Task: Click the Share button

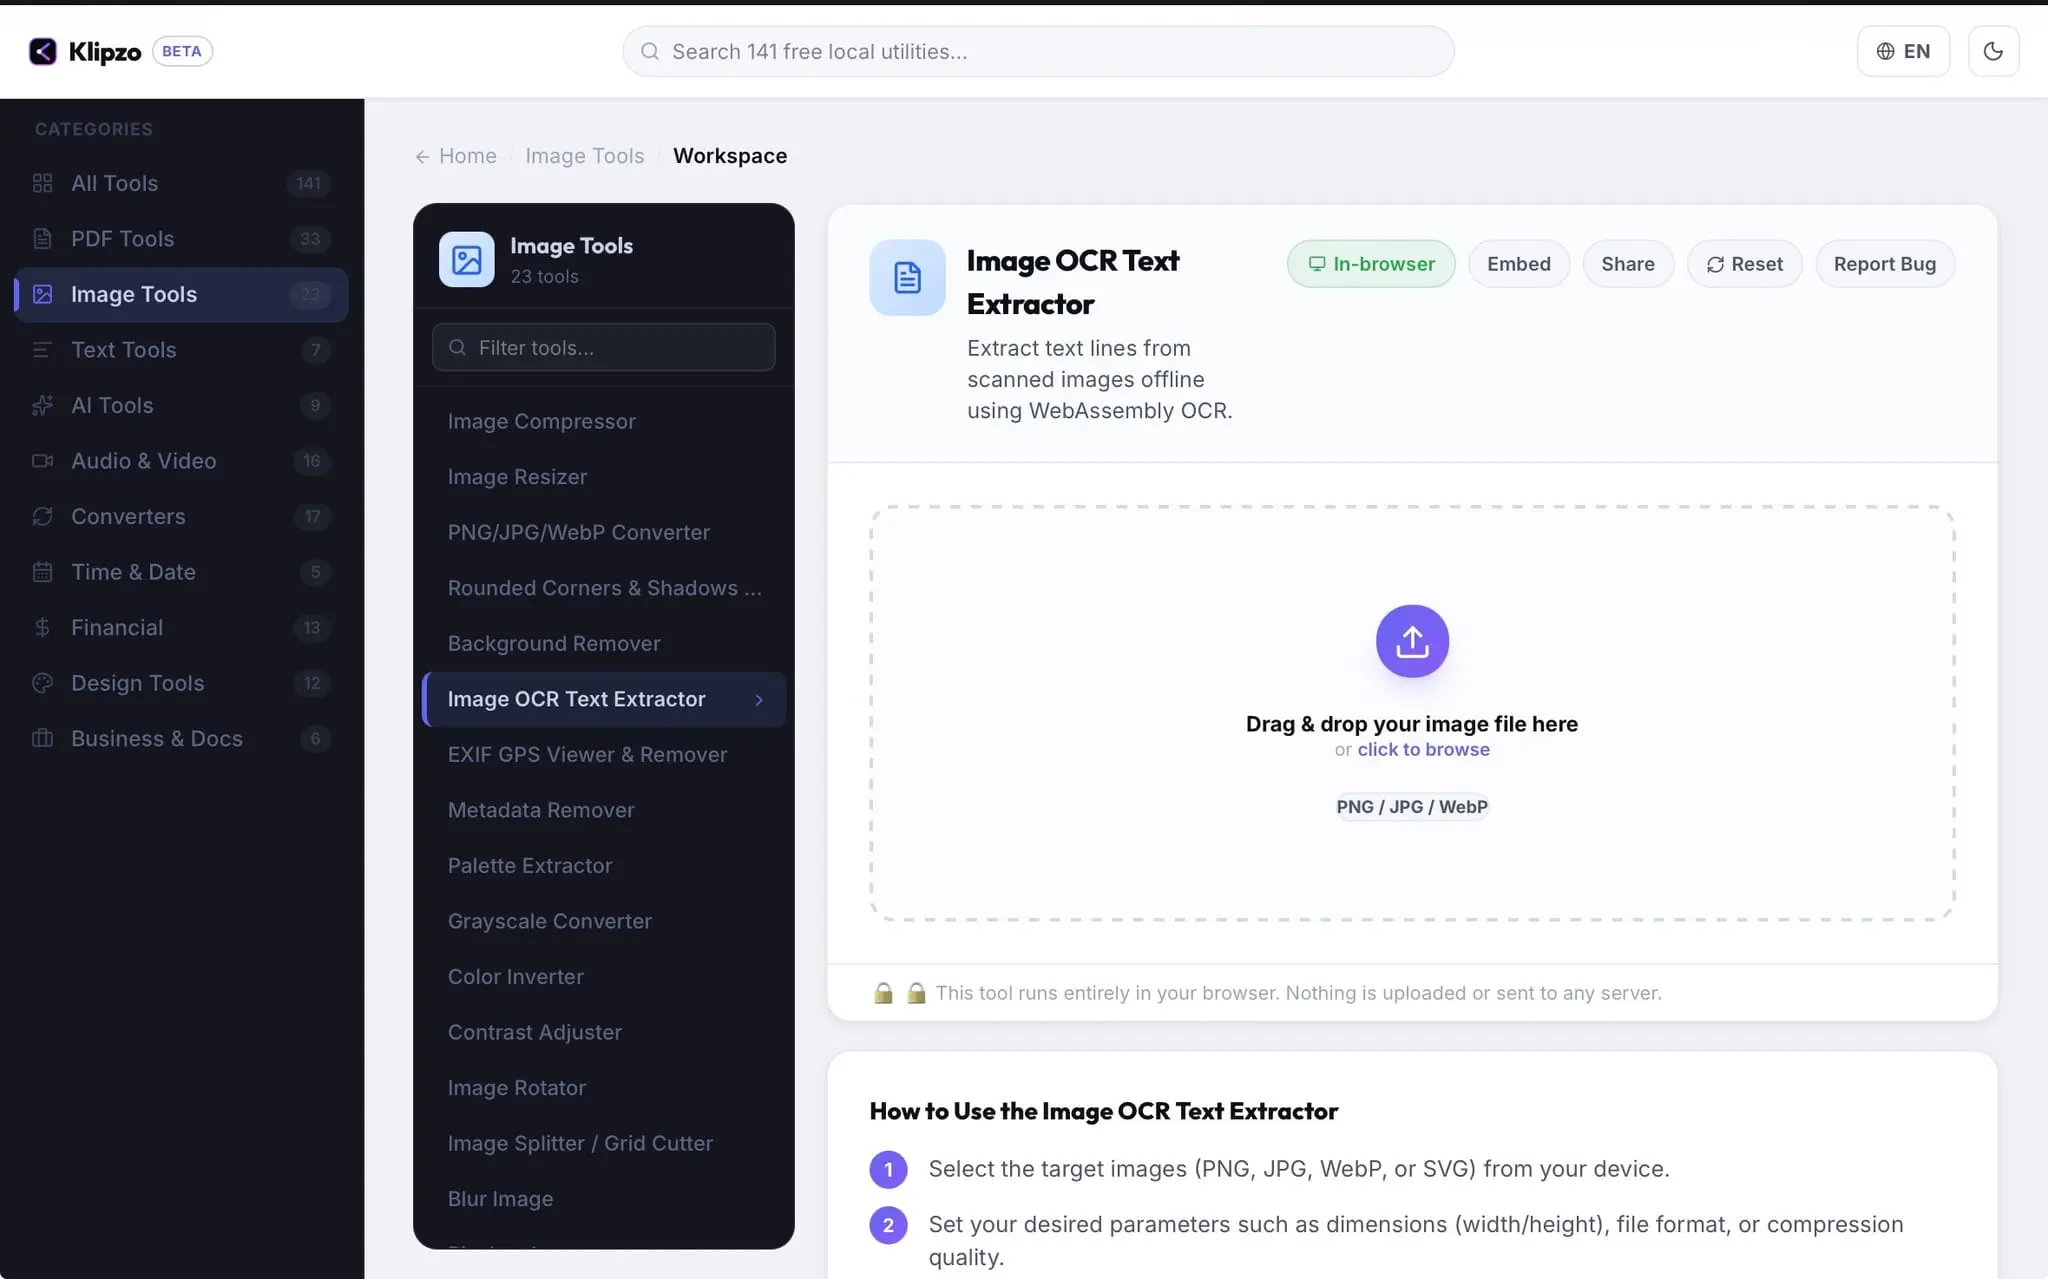Action: 1627,264
